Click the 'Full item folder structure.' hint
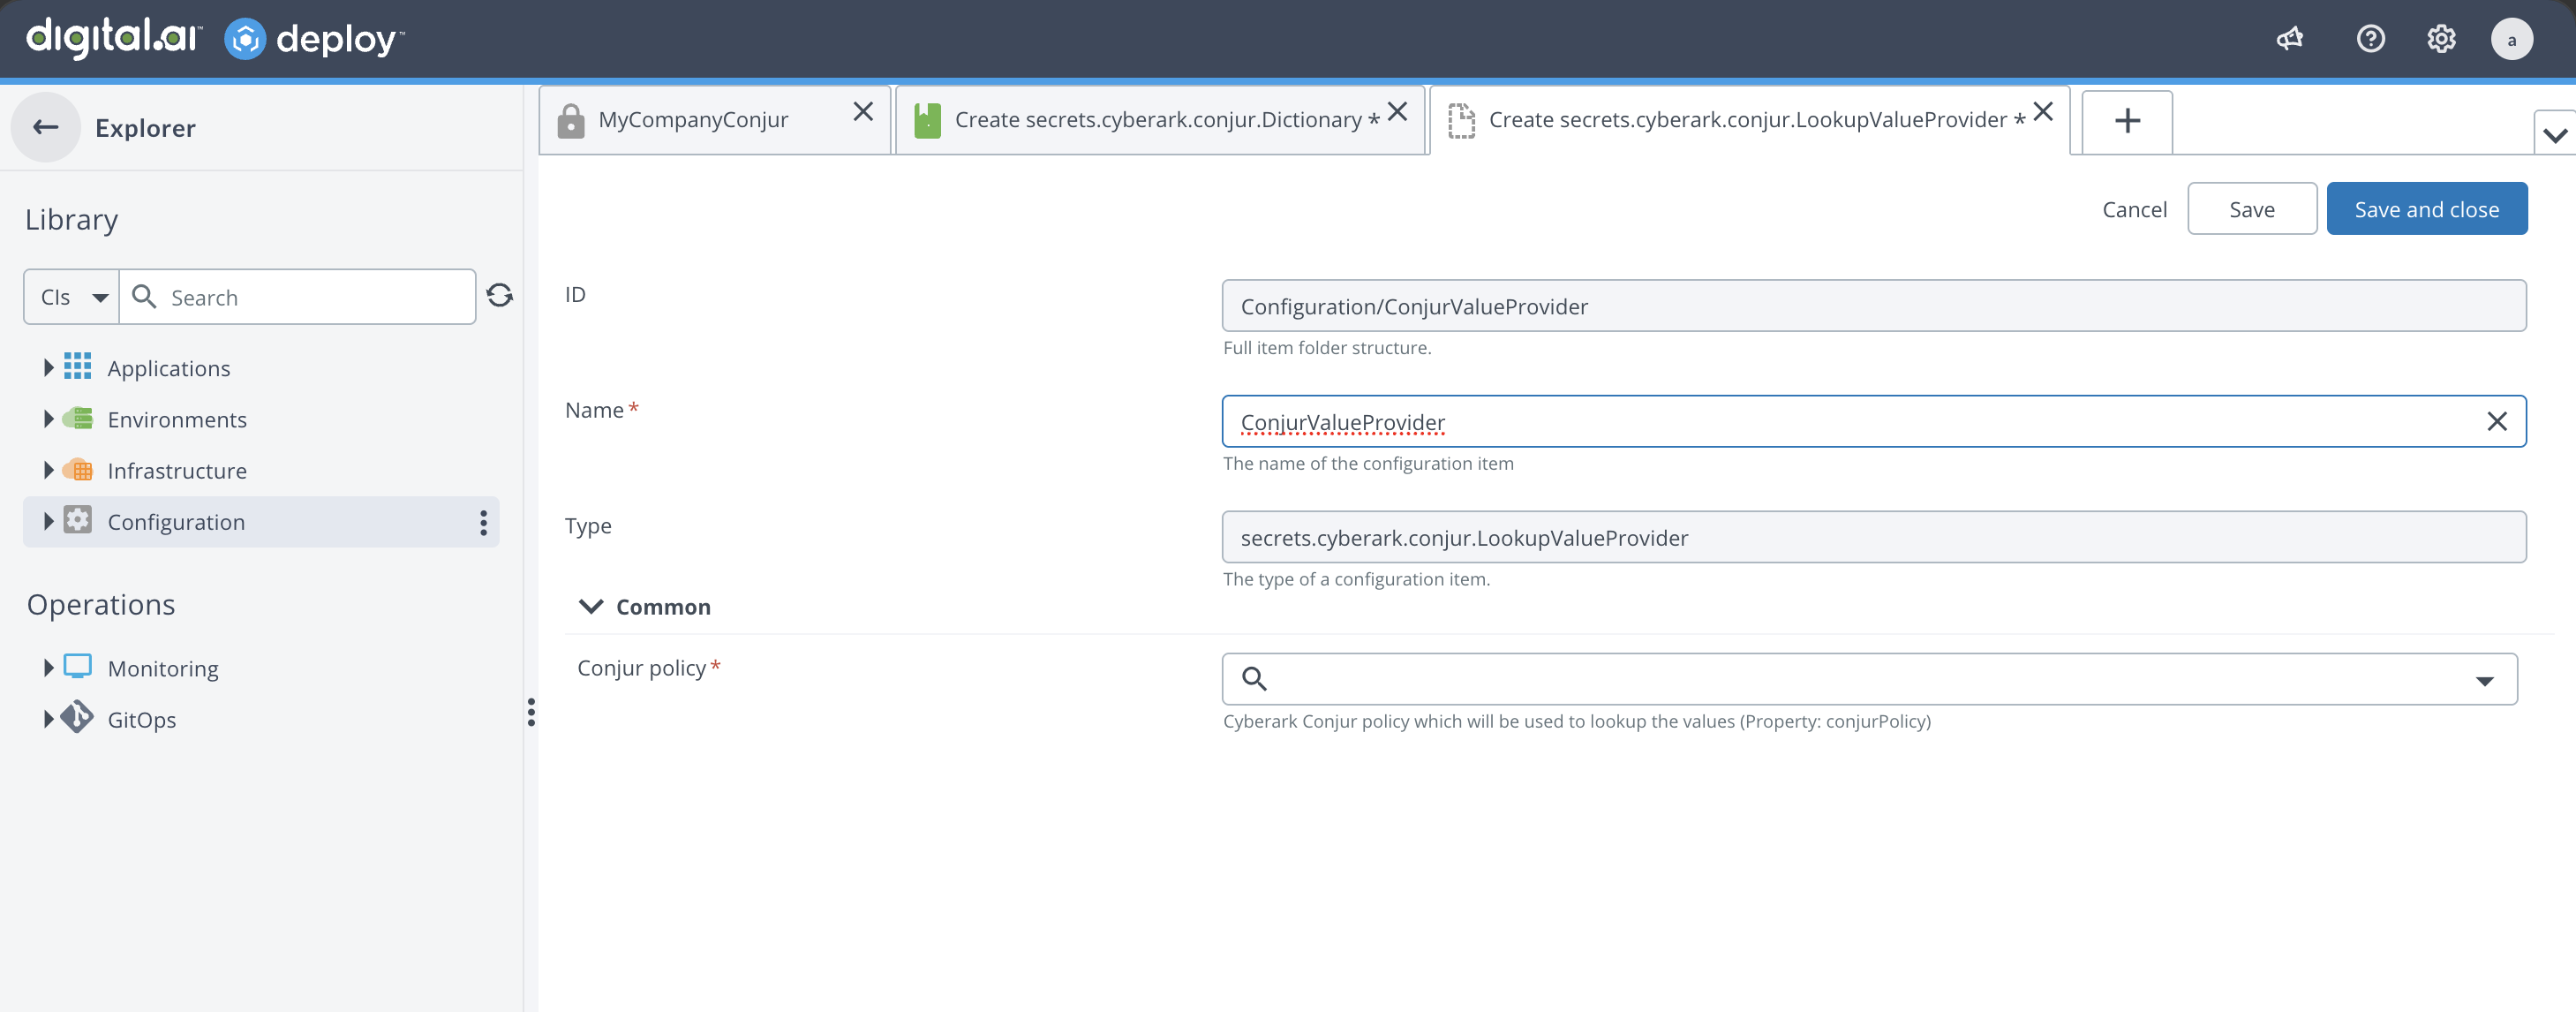 (1327, 347)
